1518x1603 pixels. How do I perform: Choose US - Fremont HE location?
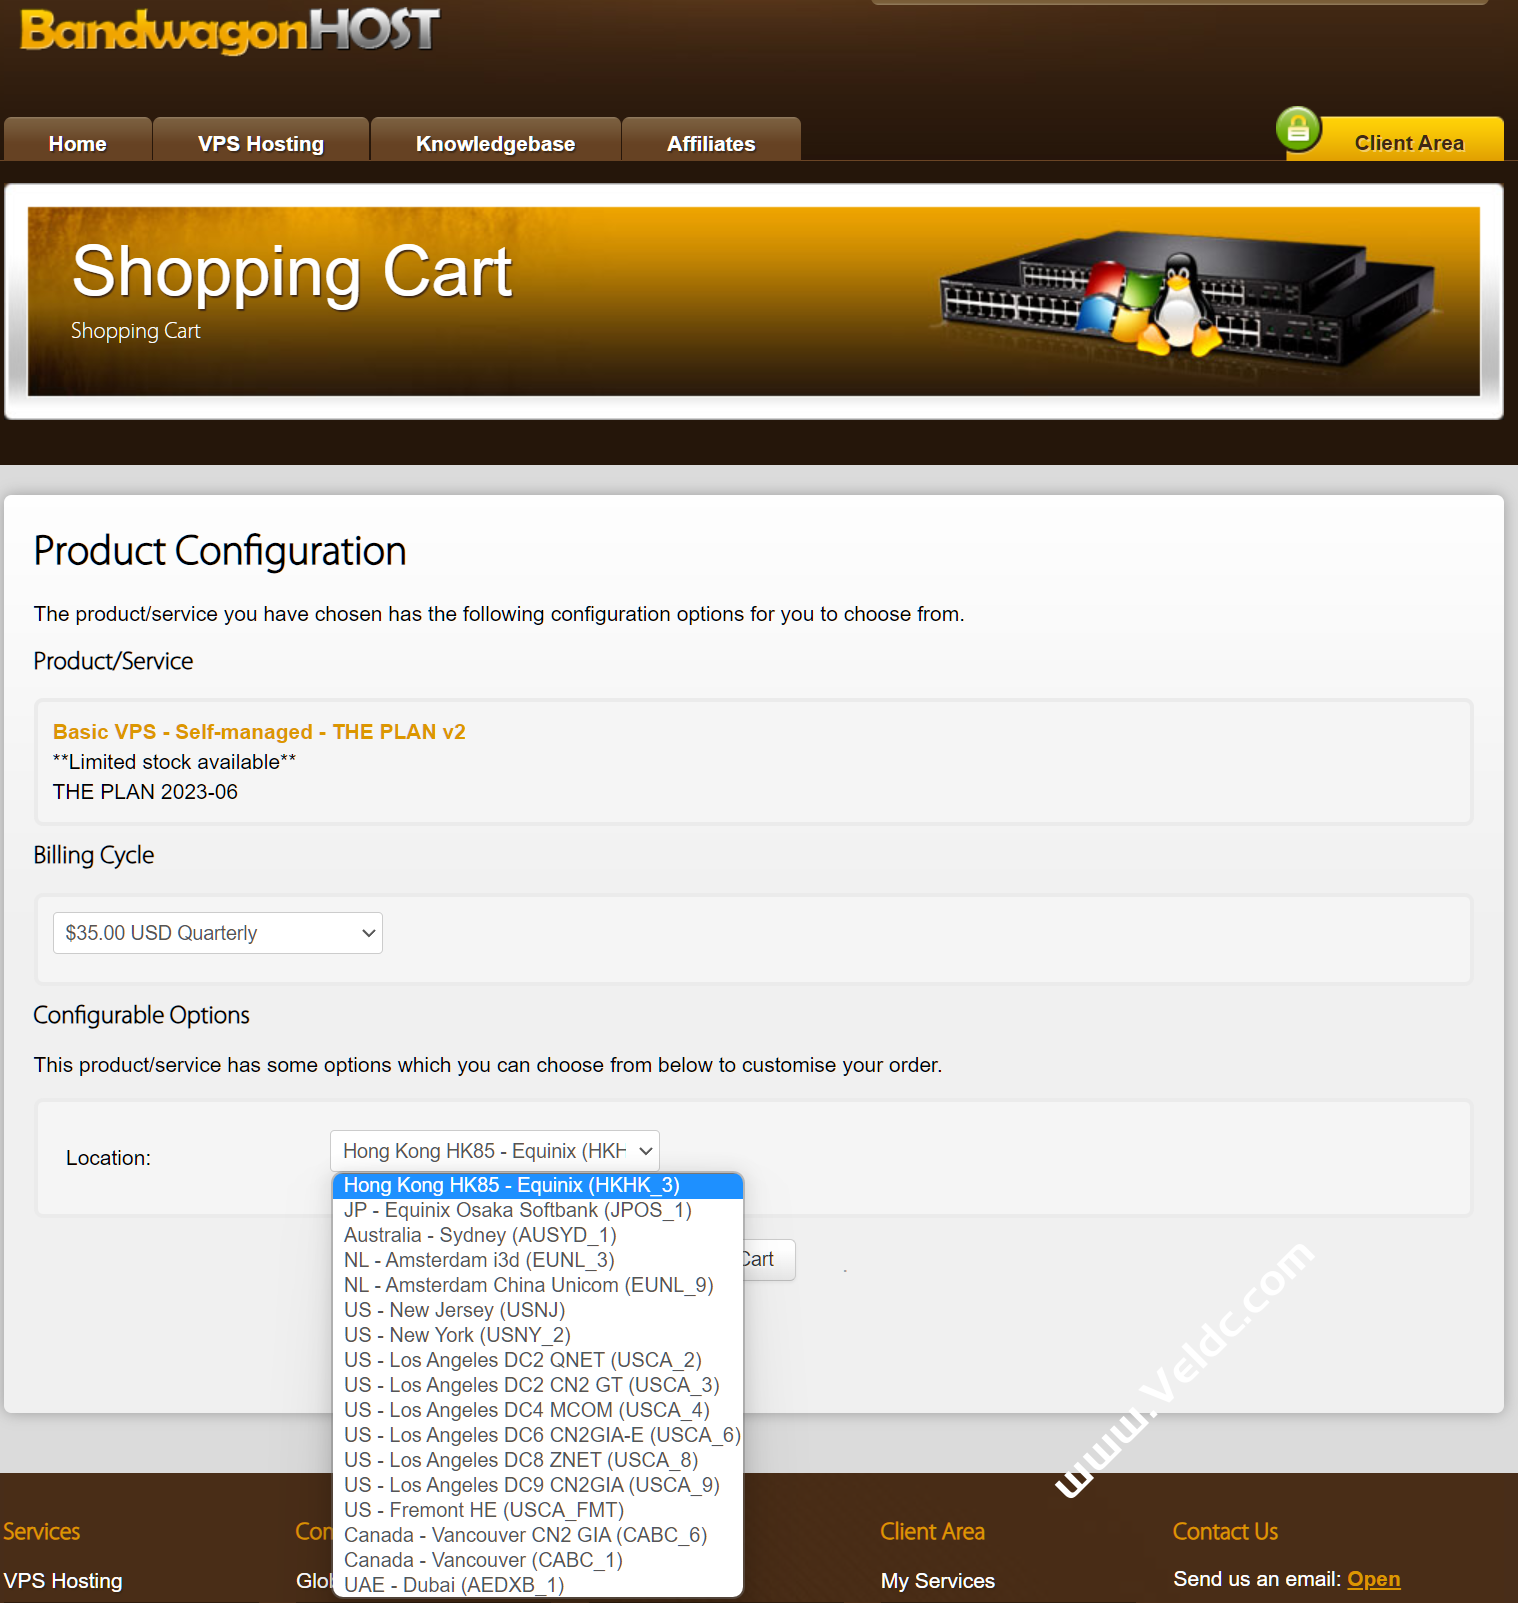click(483, 1510)
